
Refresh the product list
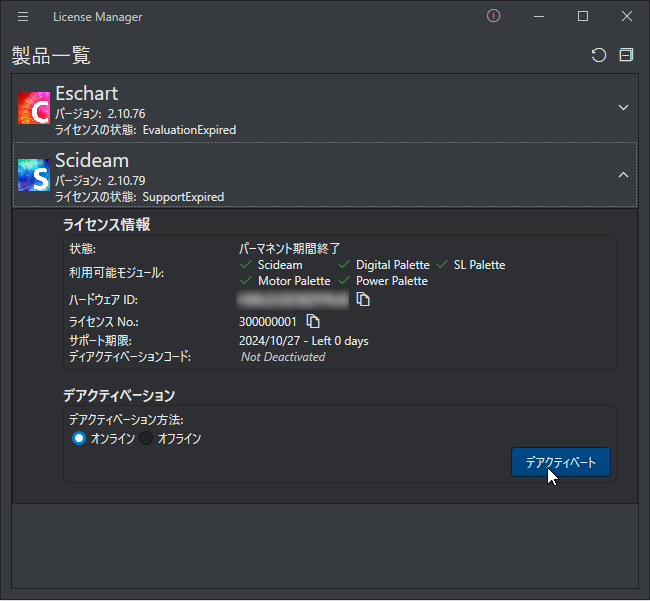coord(599,55)
